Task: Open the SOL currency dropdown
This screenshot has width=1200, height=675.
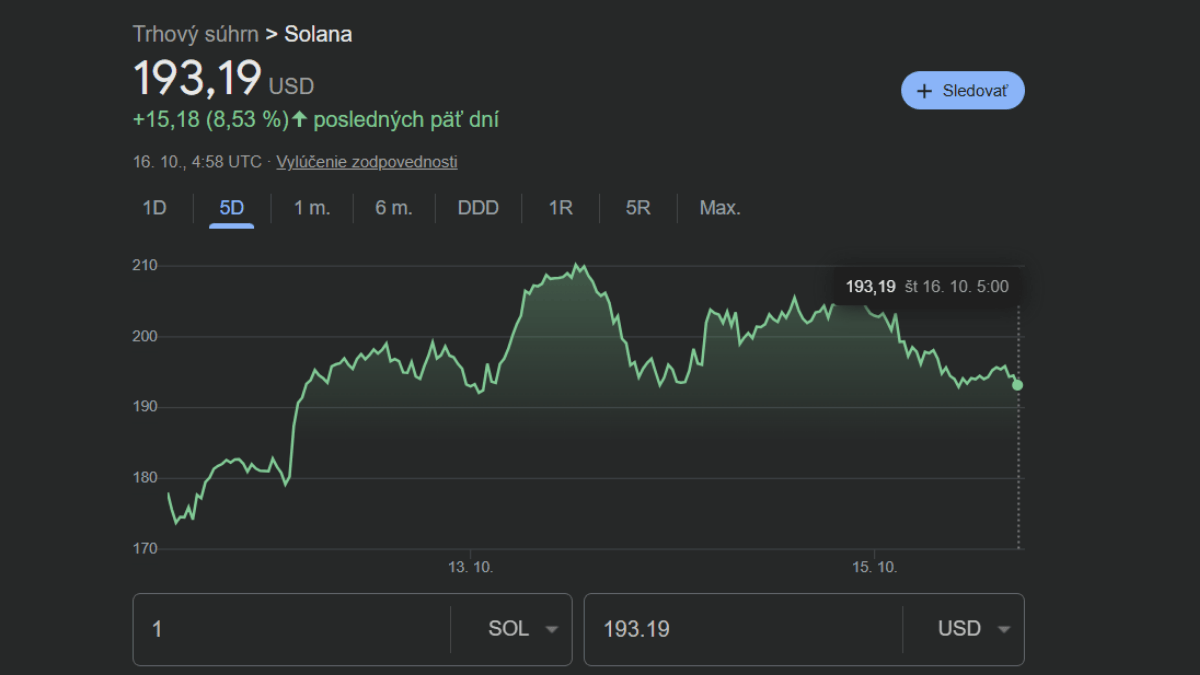Action: point(522,629)
